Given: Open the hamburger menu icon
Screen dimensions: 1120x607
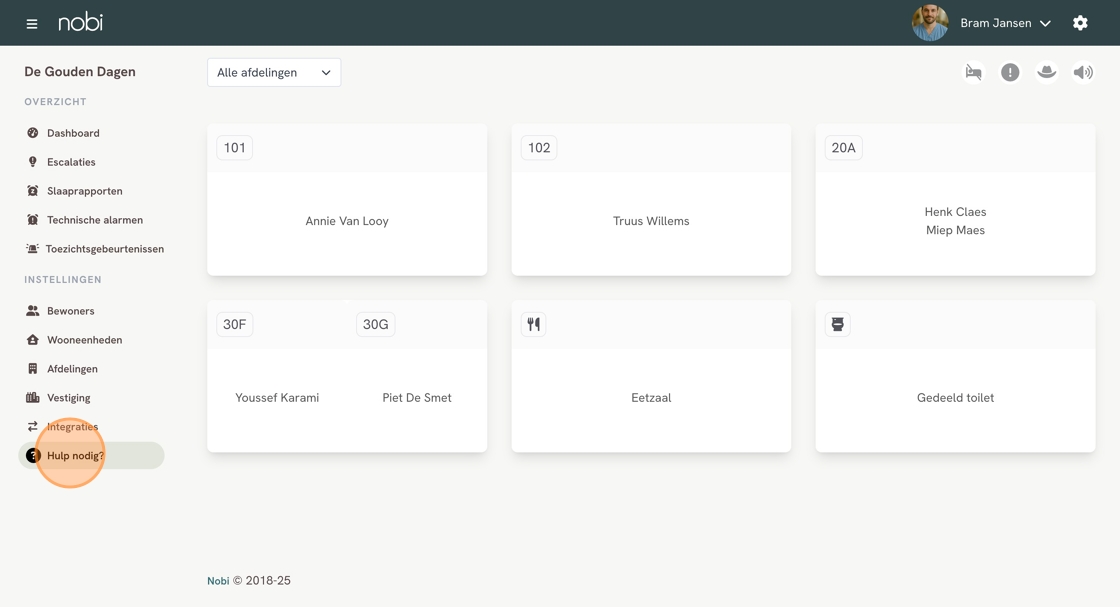Looking at the screenshot, I should pyautogui.click(x=32, y=23).
